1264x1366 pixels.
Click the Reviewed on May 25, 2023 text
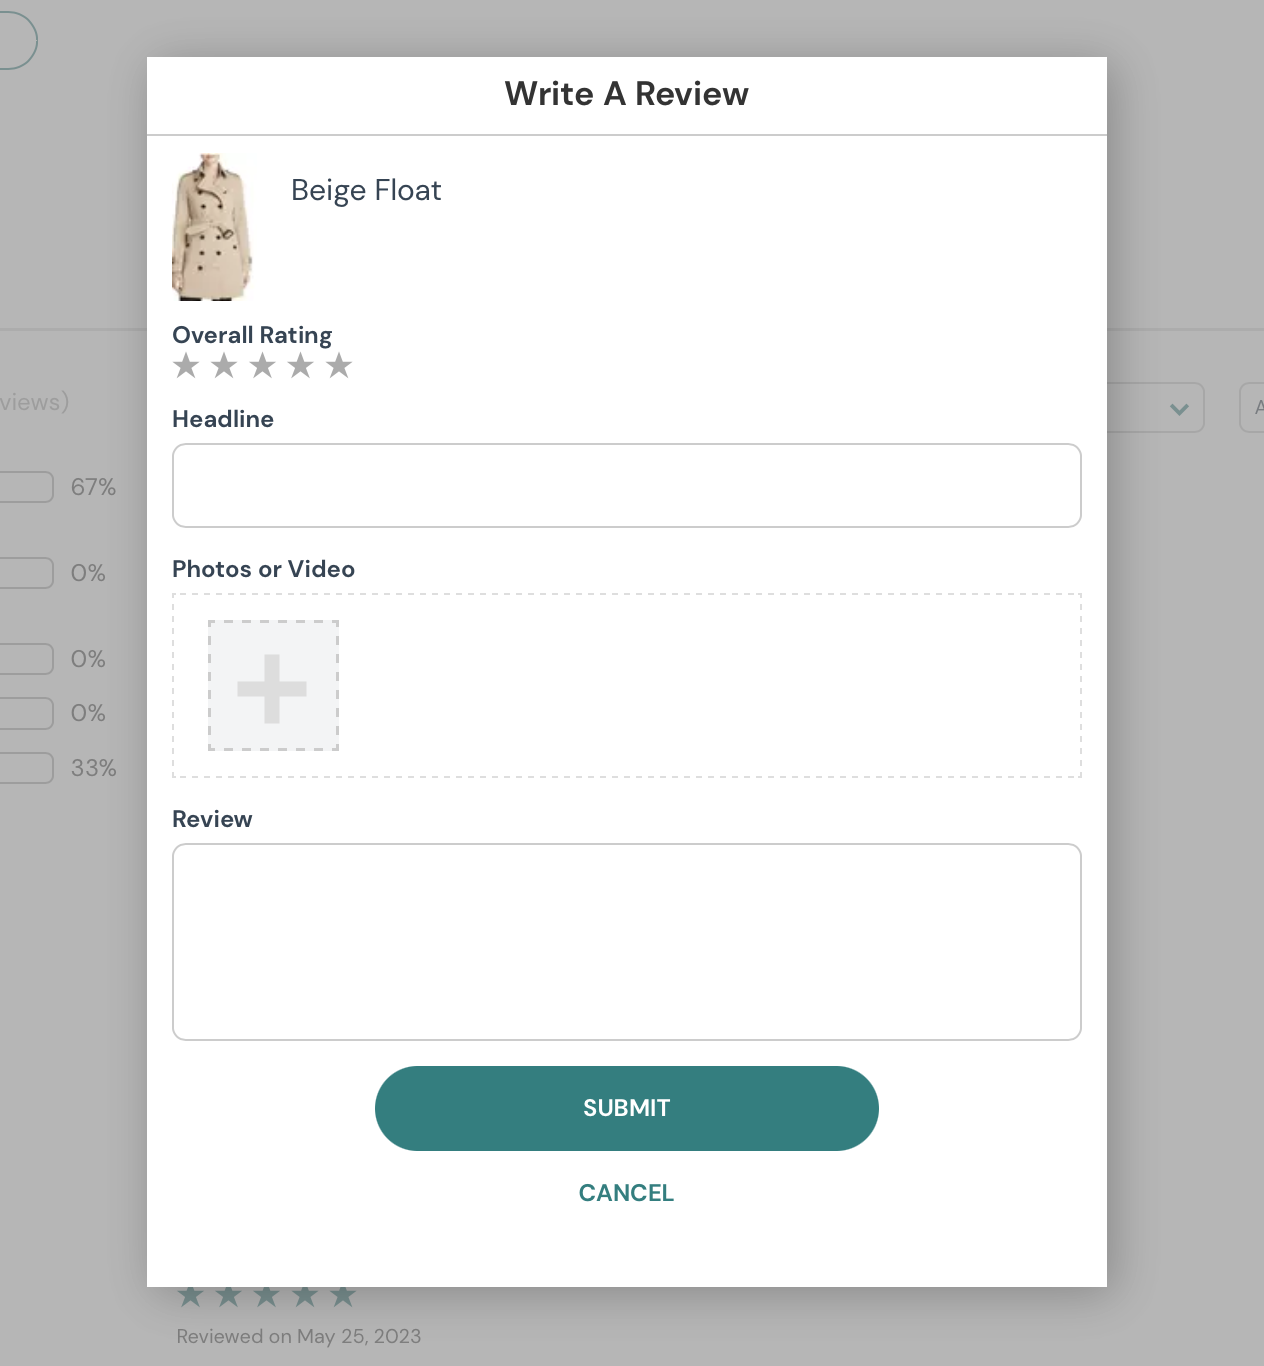coord(299,1335)
